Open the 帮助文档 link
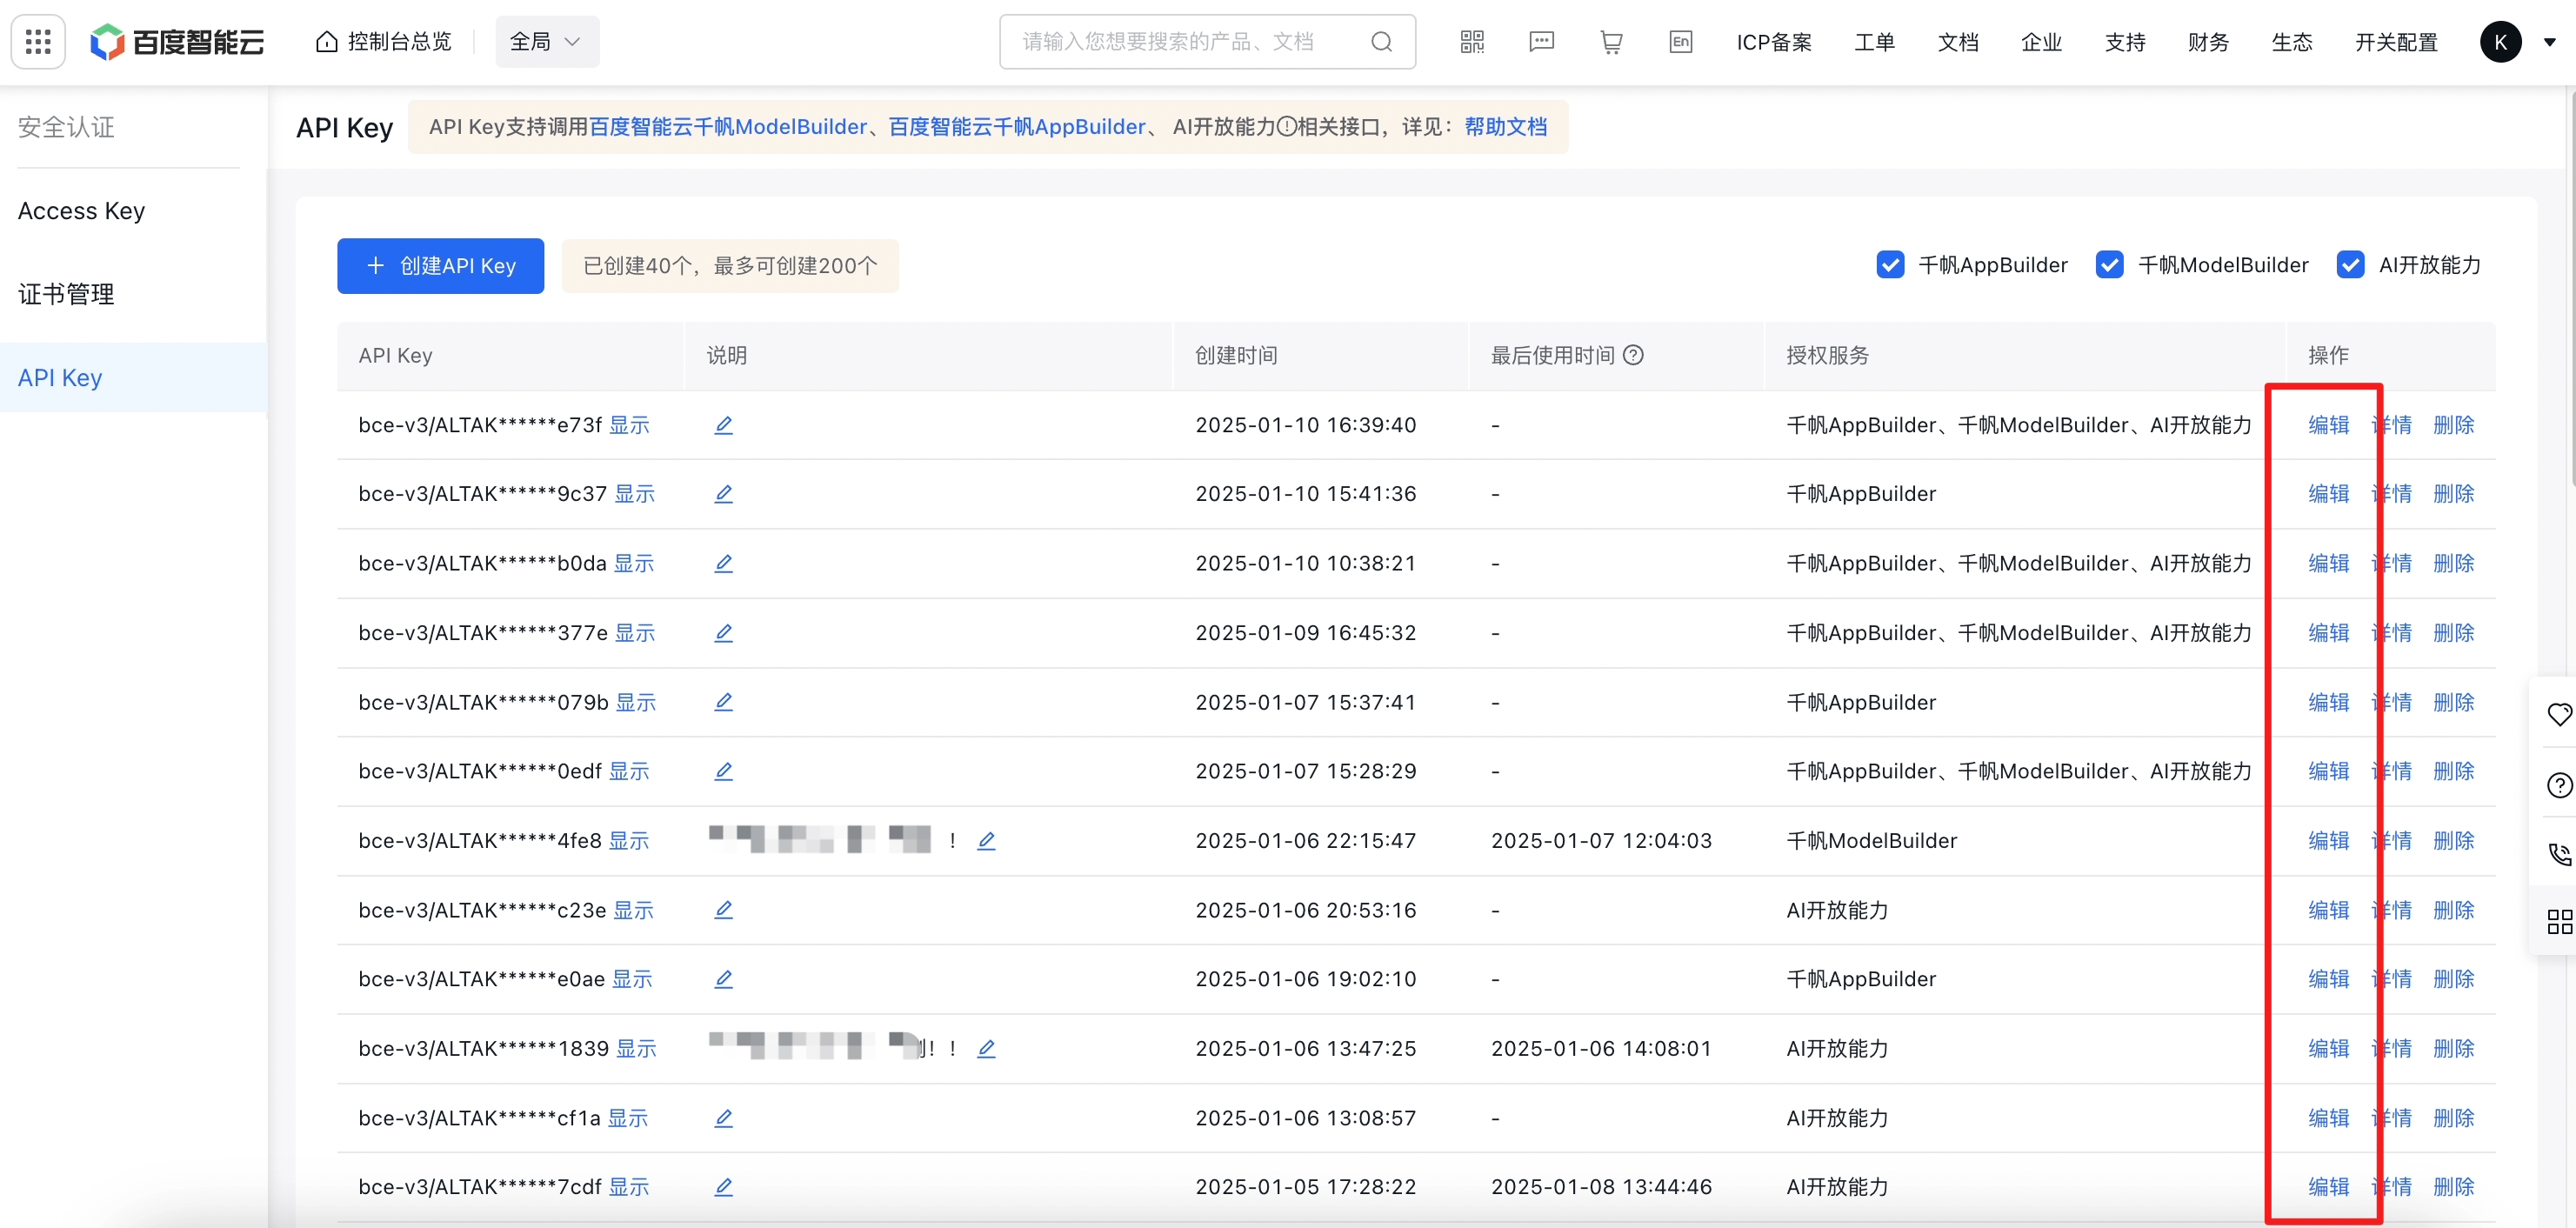The width and height of the screenshot is (2576, 1228). [x=1505, y=127]
